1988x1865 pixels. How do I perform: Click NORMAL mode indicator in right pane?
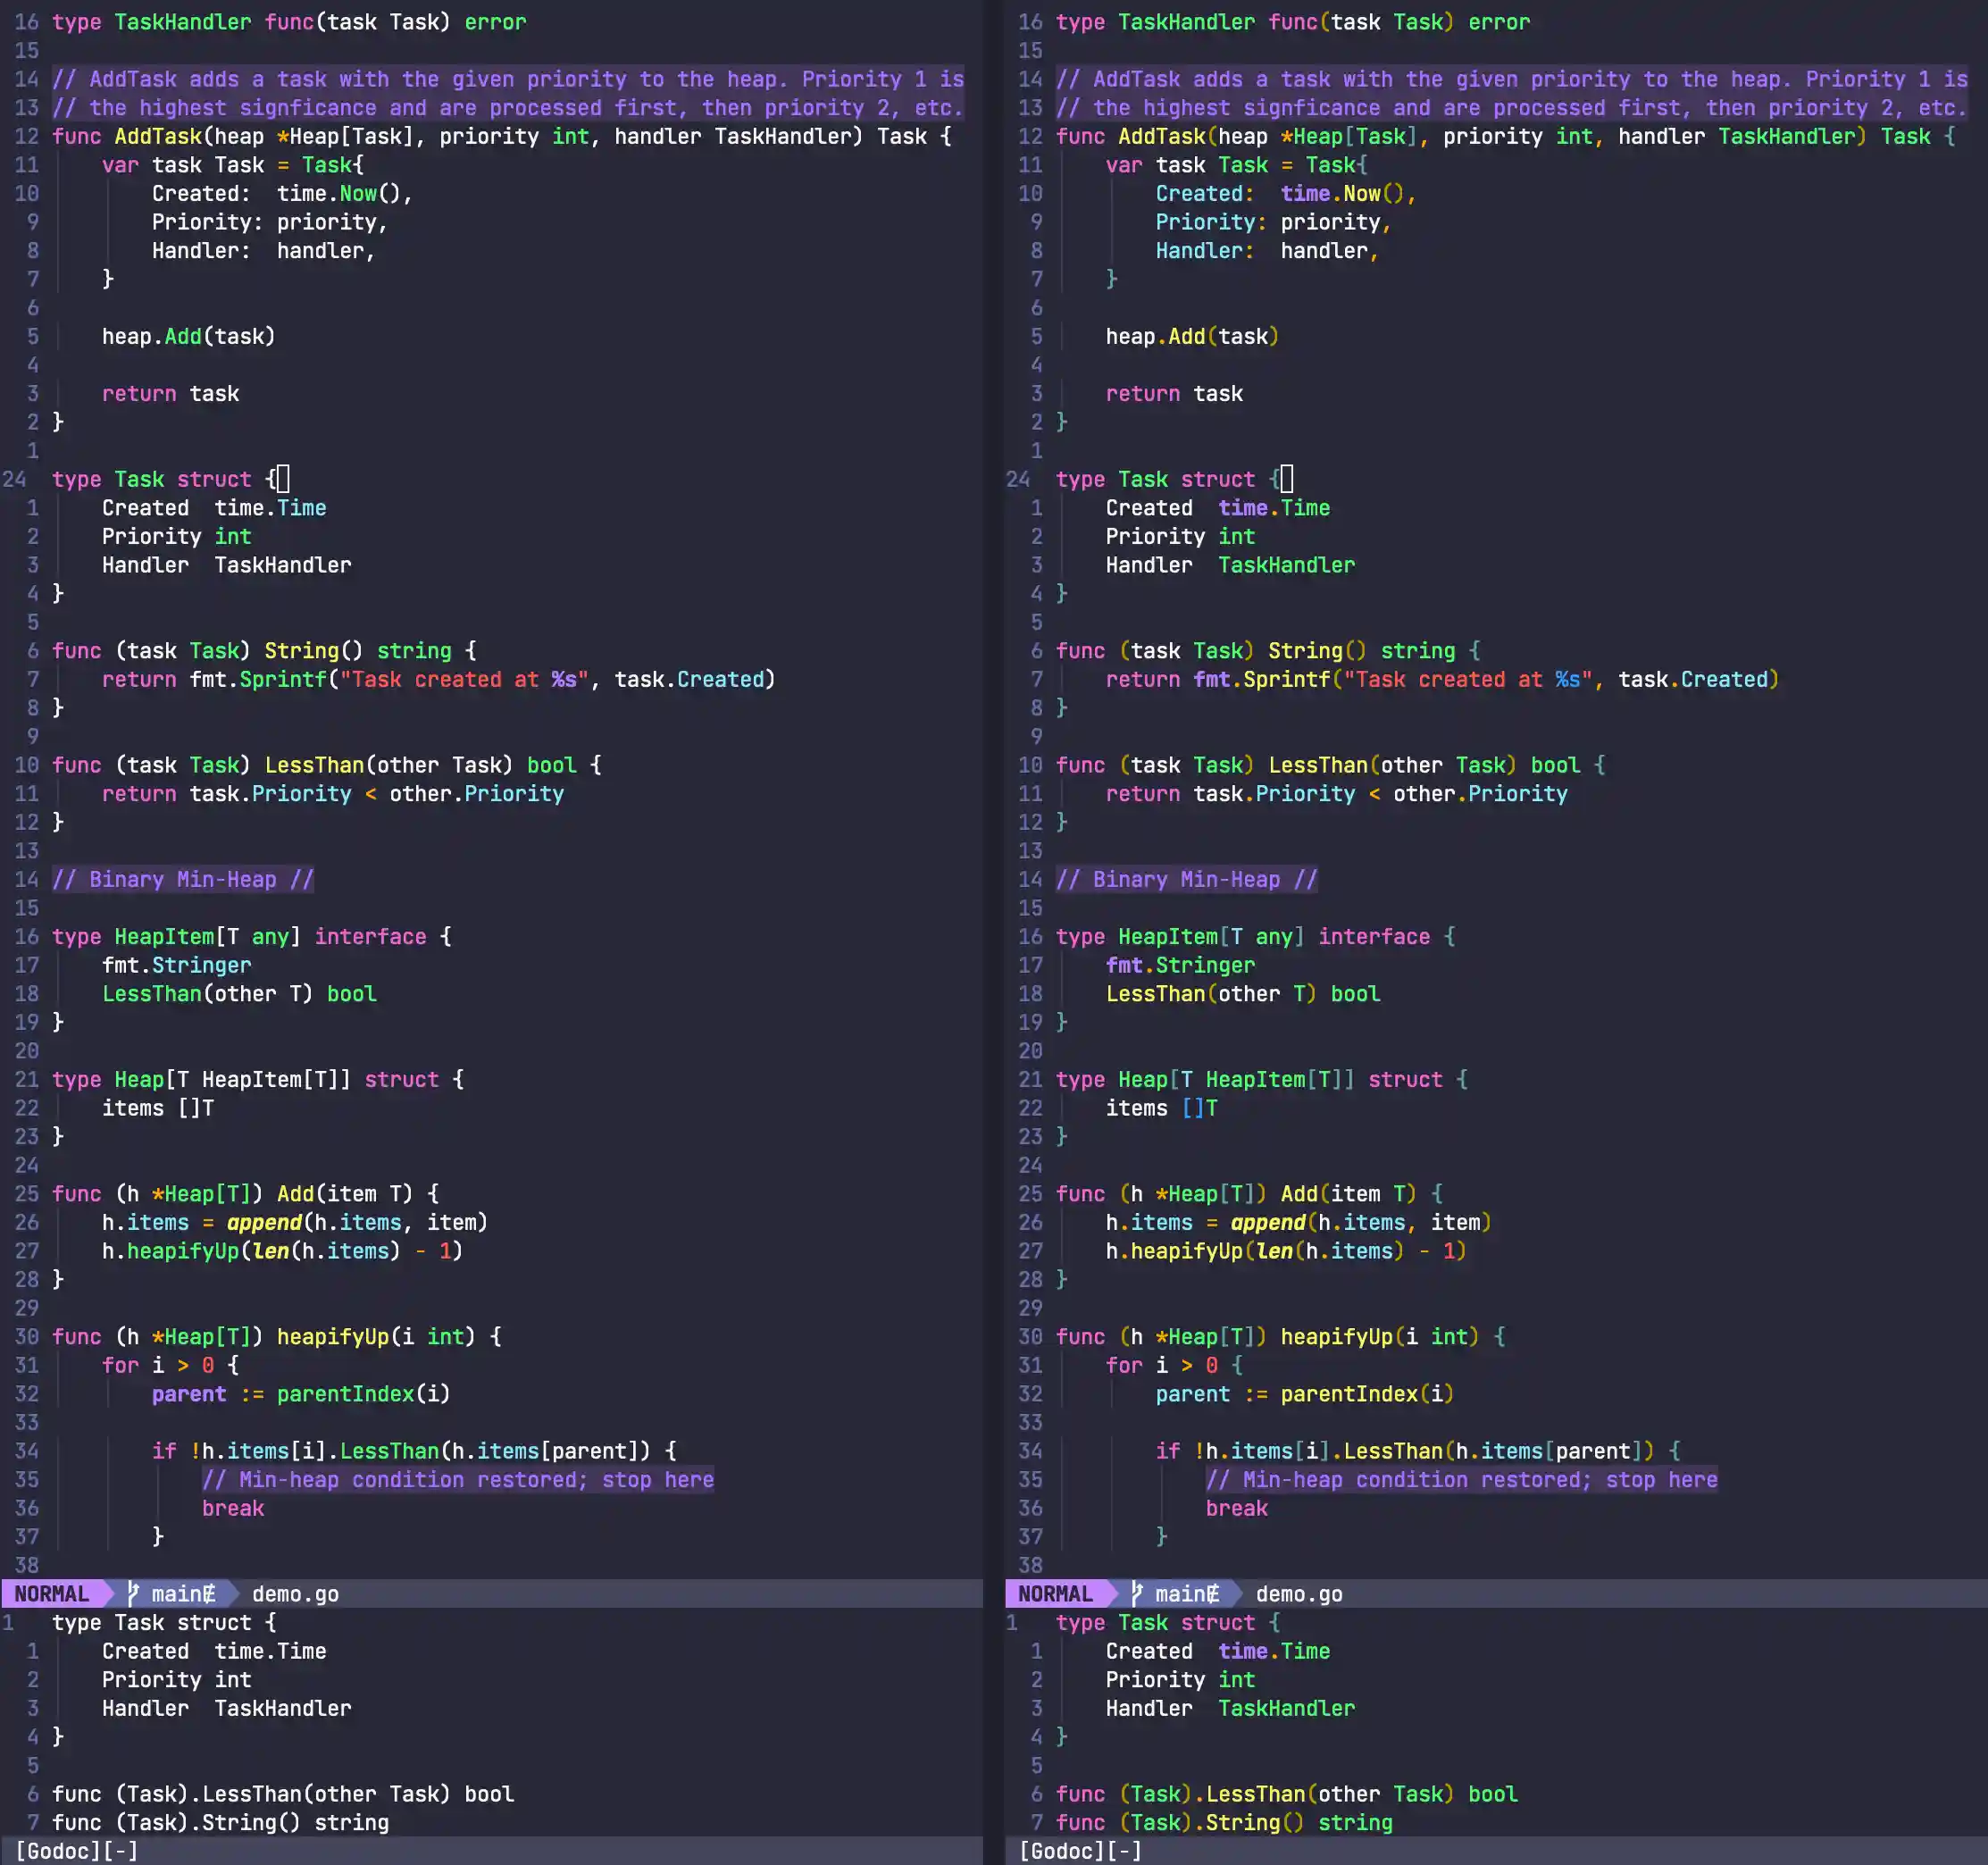tap(1055, 1593)
